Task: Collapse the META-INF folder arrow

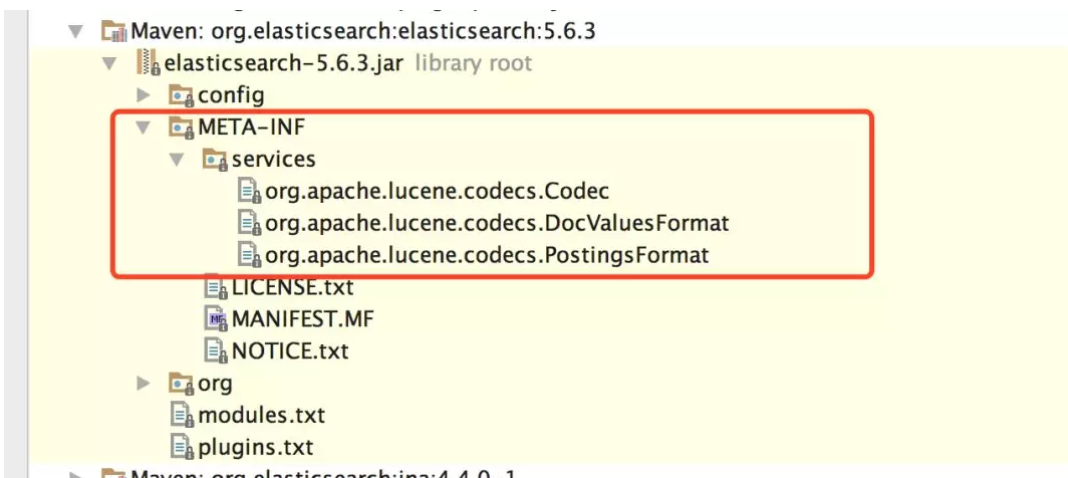Action: point(142,127)
